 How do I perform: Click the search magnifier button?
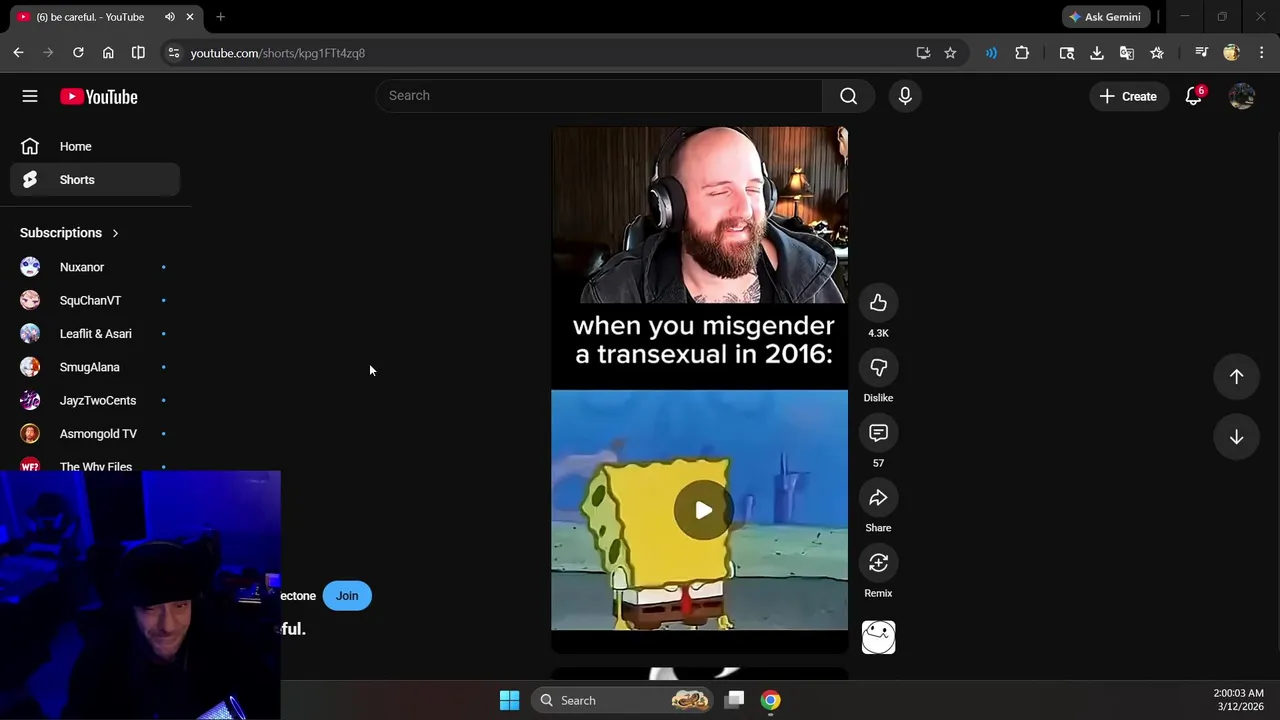point(848,96)
